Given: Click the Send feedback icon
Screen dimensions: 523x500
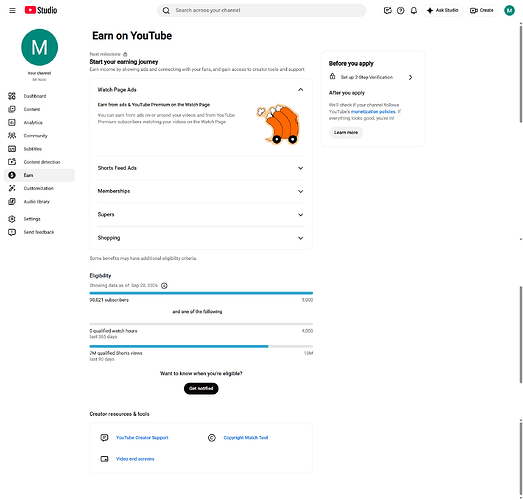Looking at the screenshot, I should [x=12, y=232].
